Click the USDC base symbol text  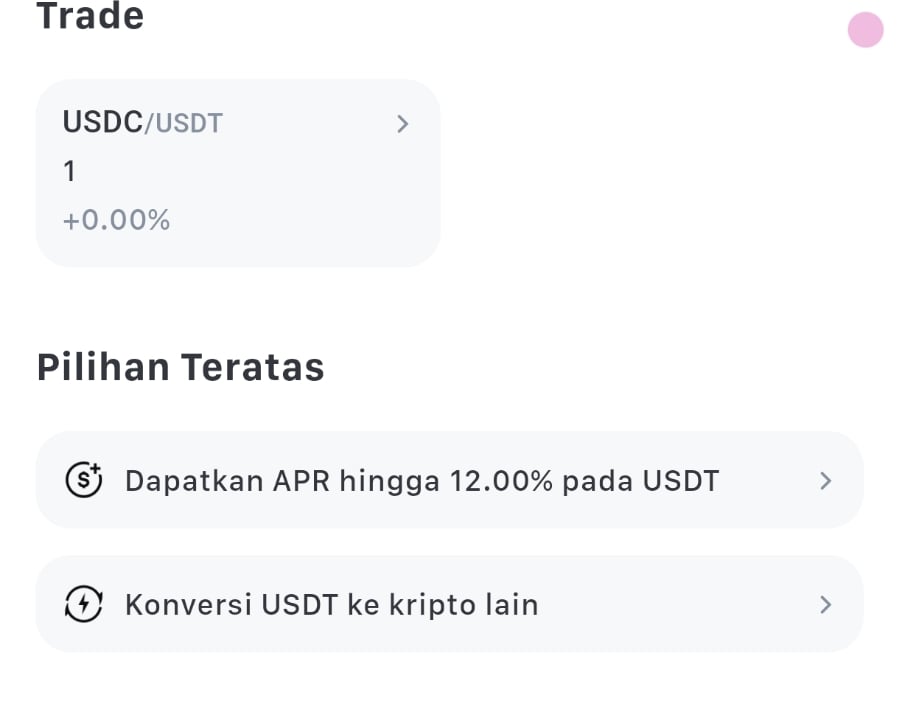pyautogui.click(x=103, y=122)
